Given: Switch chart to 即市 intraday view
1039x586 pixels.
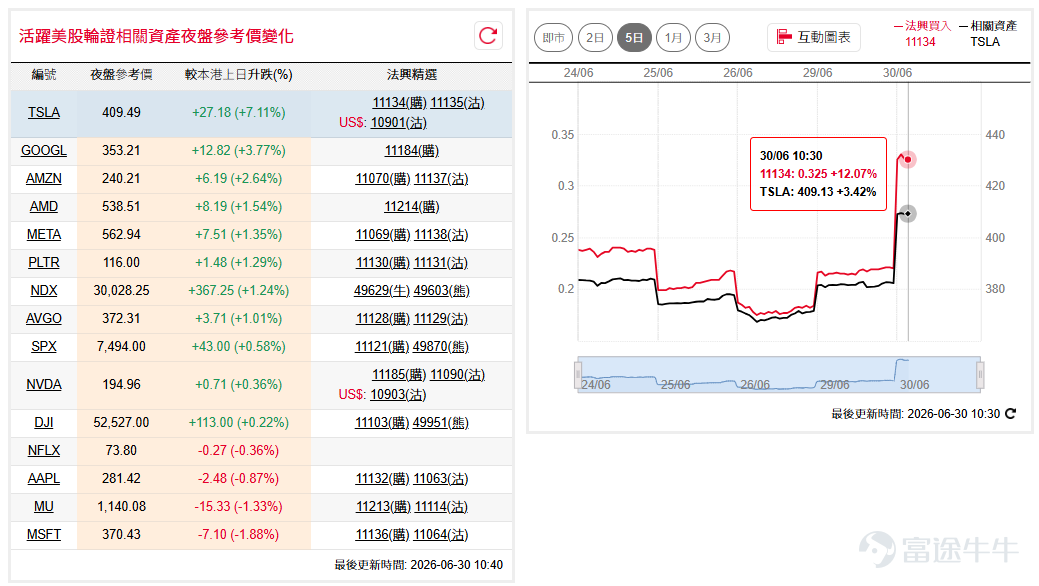Looking at the screenshot, I should [x=553, y=38].
